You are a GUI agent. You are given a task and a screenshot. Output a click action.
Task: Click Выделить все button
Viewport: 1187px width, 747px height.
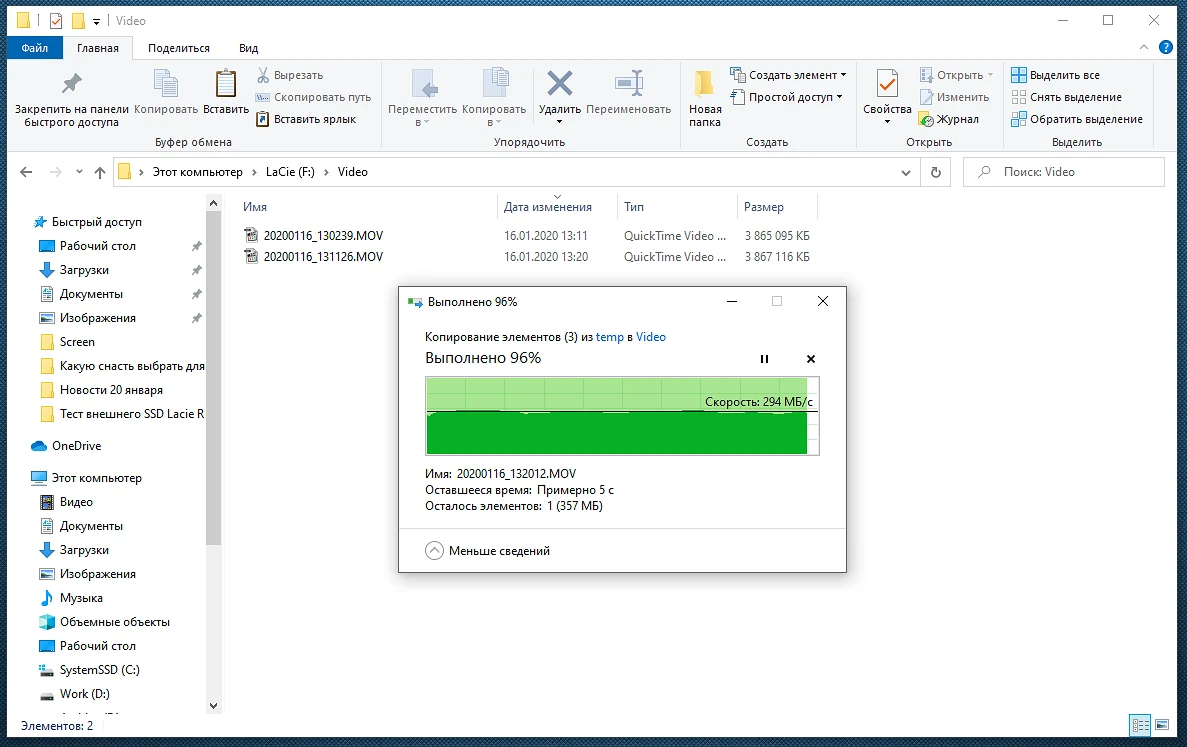point(1055,75)
